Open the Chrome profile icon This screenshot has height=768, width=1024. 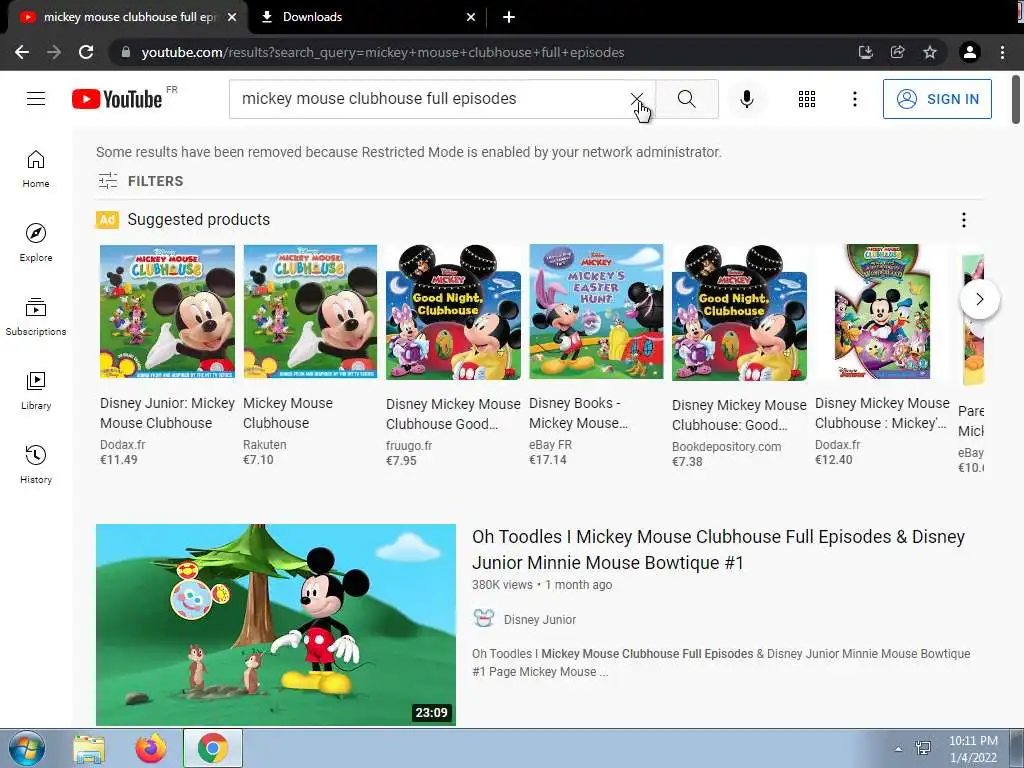[x=970, y=52]
